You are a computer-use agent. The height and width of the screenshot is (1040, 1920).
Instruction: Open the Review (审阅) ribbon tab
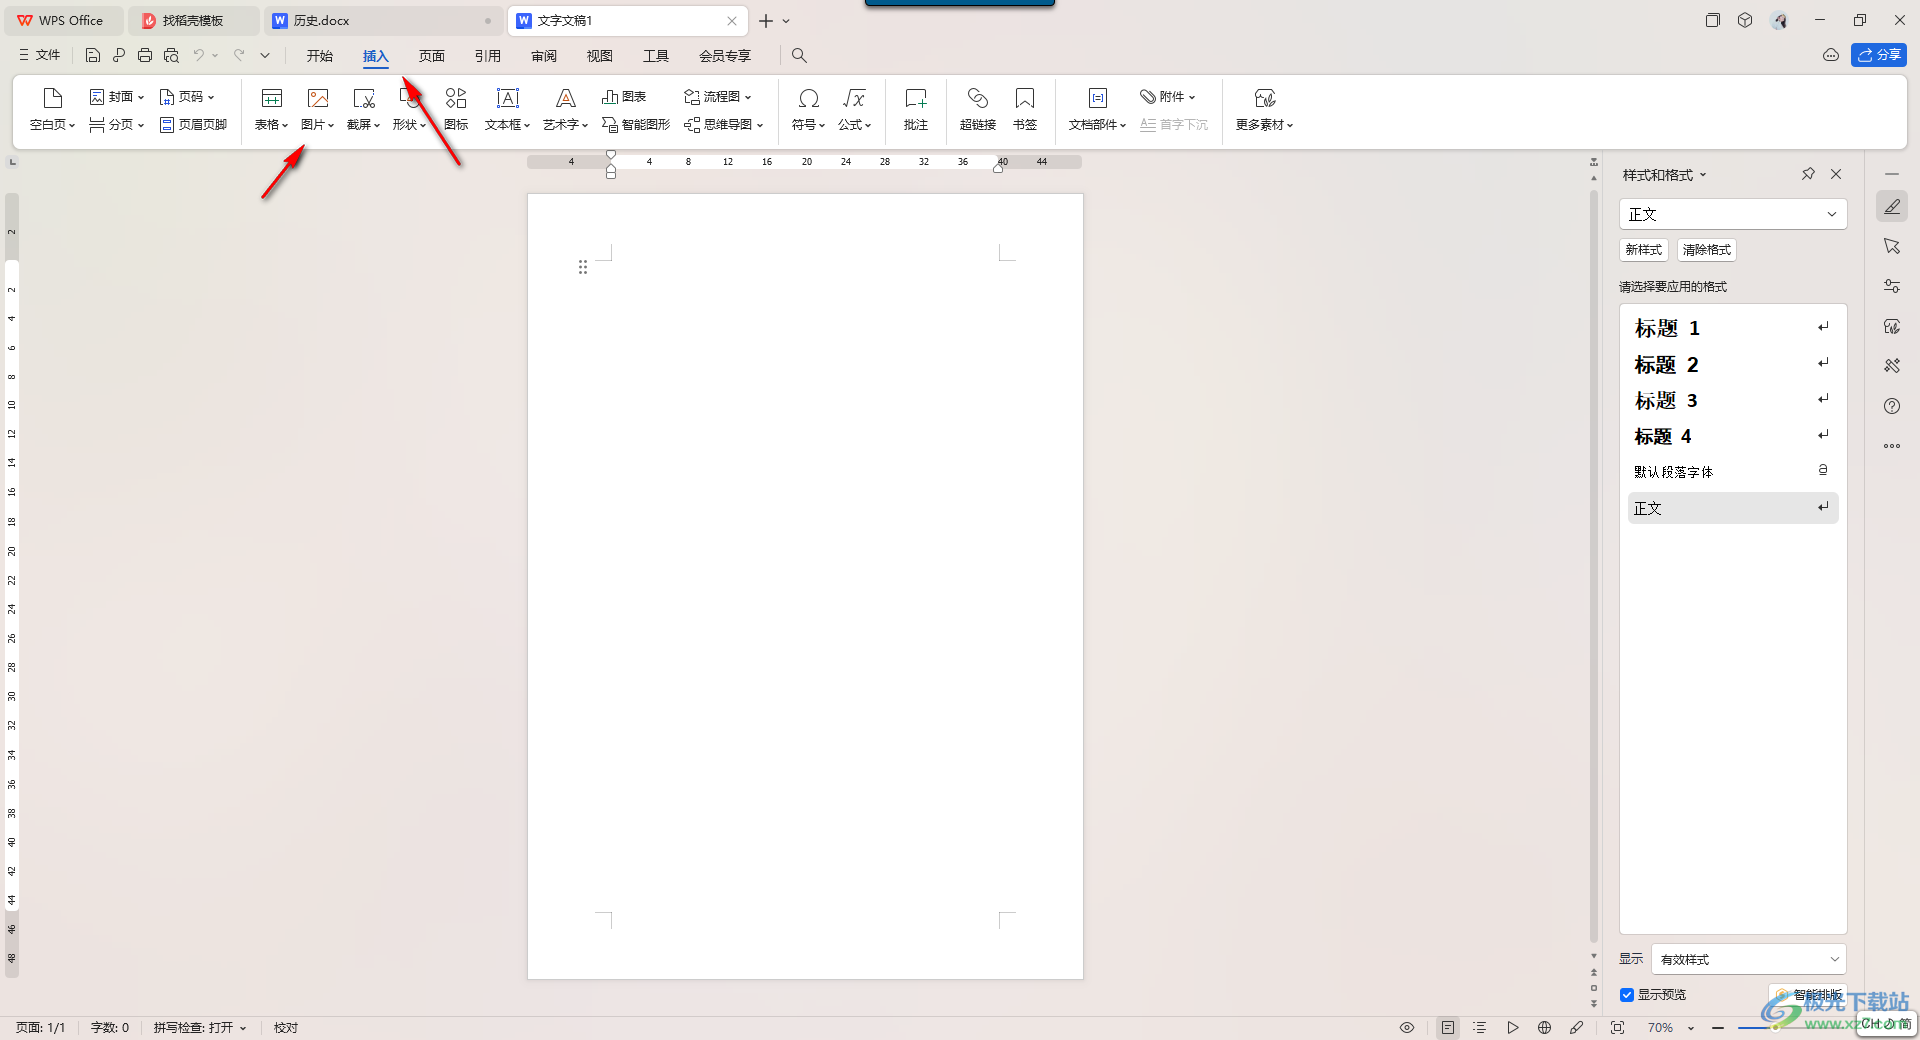tap(544, 55)
